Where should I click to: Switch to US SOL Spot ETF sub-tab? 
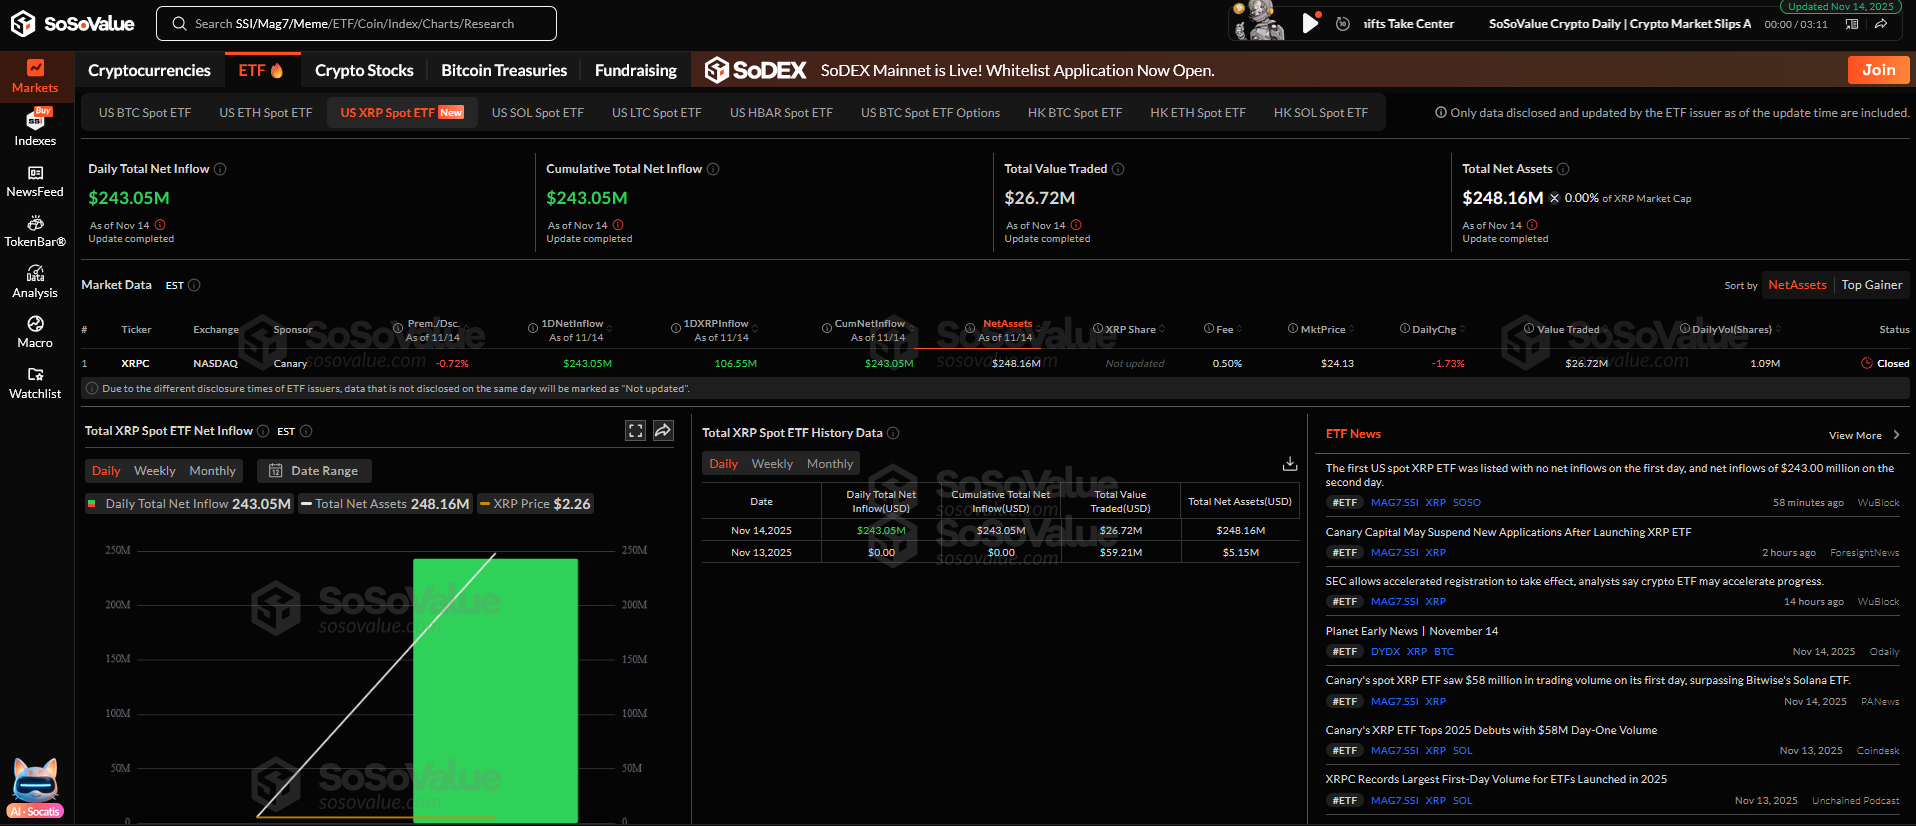pyautogui.click(x=538, y=112)
